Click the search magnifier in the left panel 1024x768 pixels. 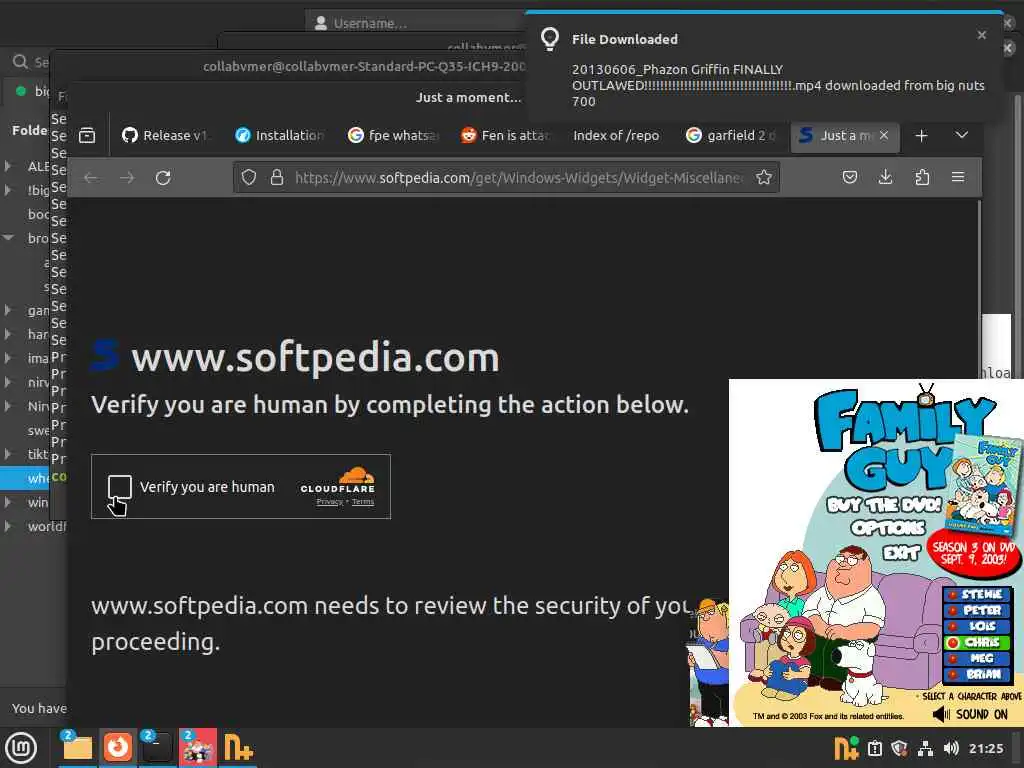pyautogui.click(x=20, y=62)
